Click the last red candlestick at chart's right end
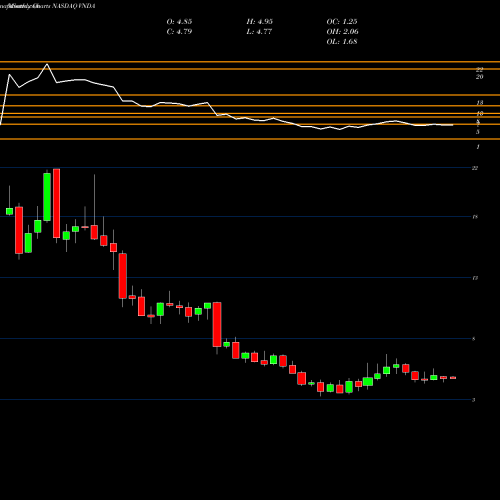Screen dimensions: 500x500 [x=453, y=378]
